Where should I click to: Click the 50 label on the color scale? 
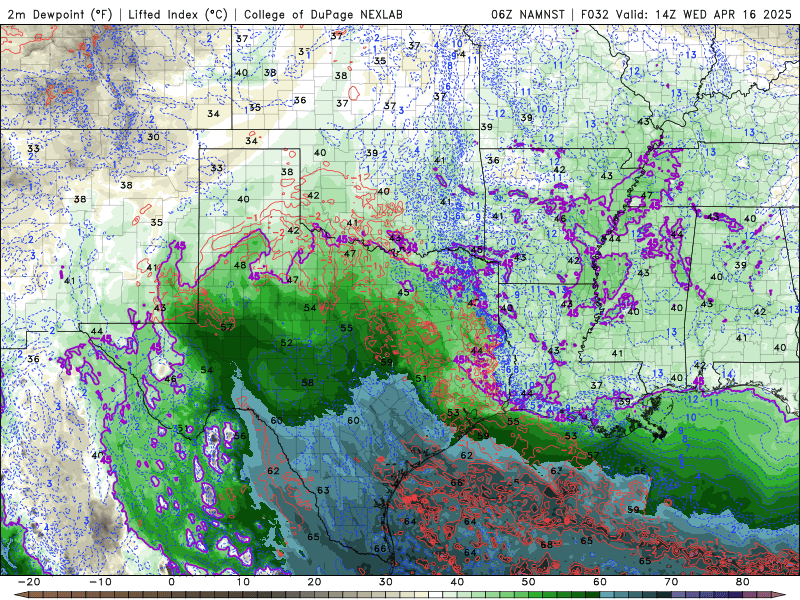coord(529,582)
